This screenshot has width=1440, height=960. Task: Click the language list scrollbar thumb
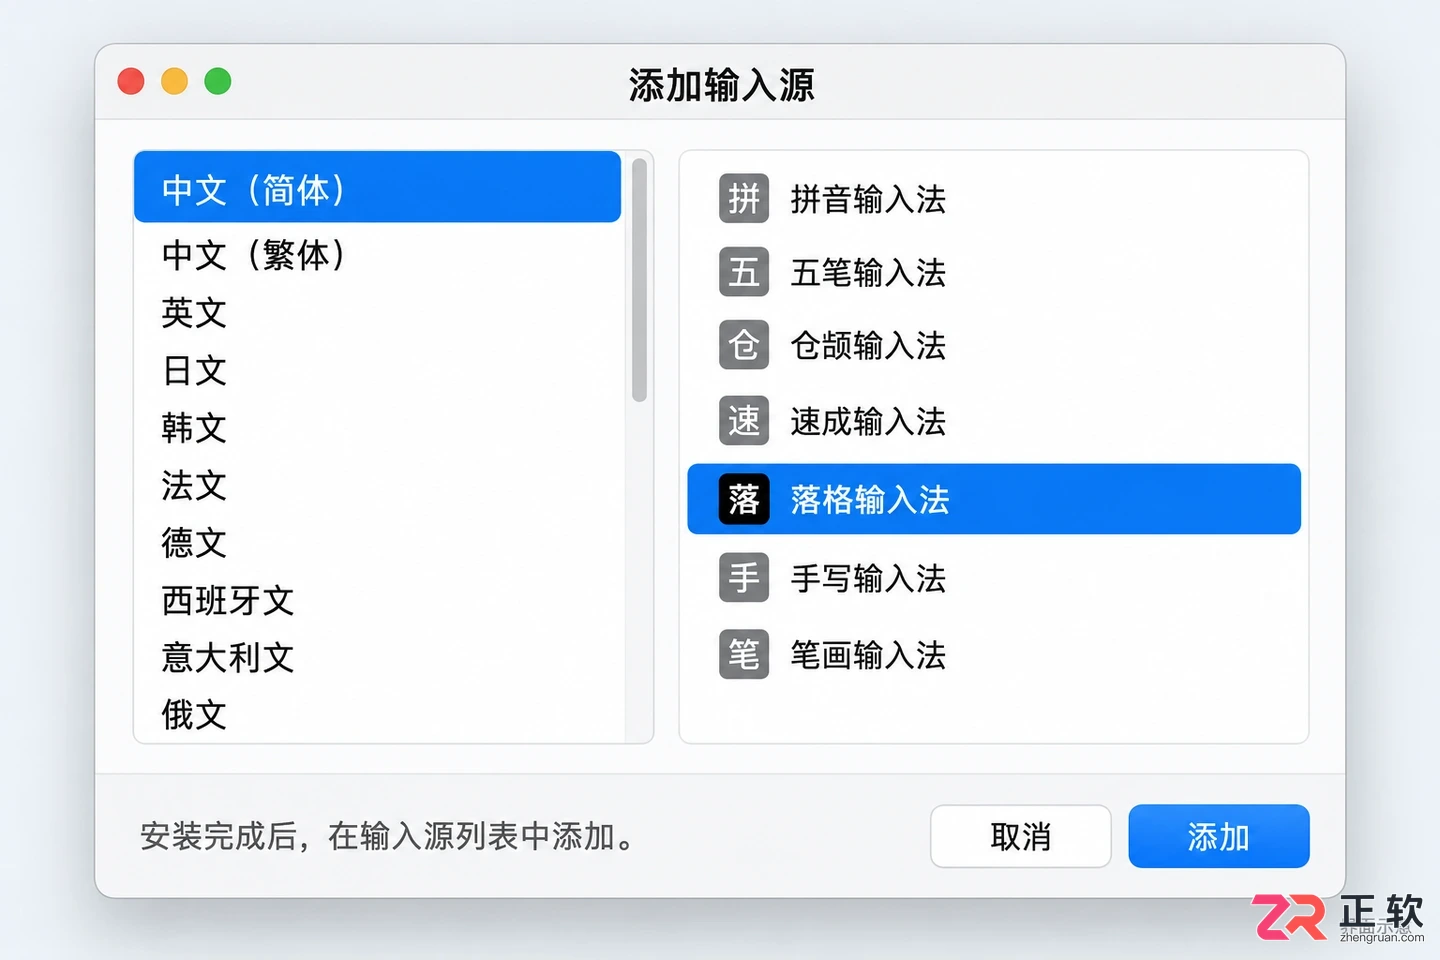[x=640, y=280]
